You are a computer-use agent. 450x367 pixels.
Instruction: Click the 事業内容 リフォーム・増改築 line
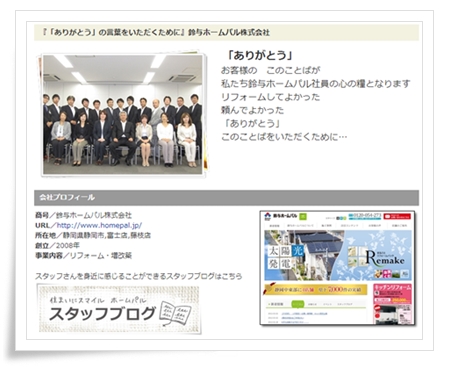pos(83,256)
